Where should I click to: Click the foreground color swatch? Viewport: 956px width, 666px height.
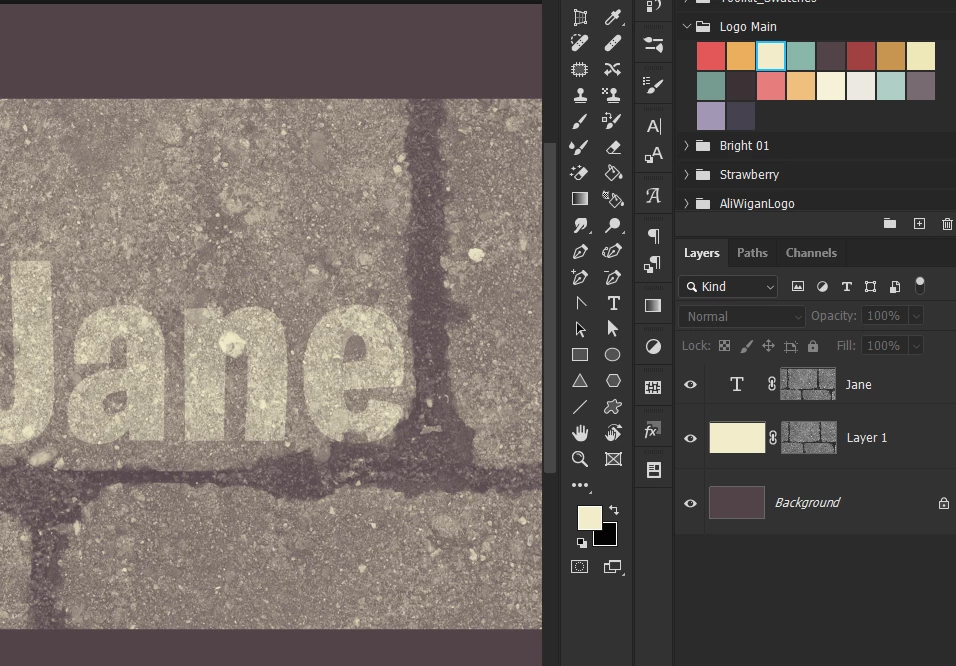[590, 518]
